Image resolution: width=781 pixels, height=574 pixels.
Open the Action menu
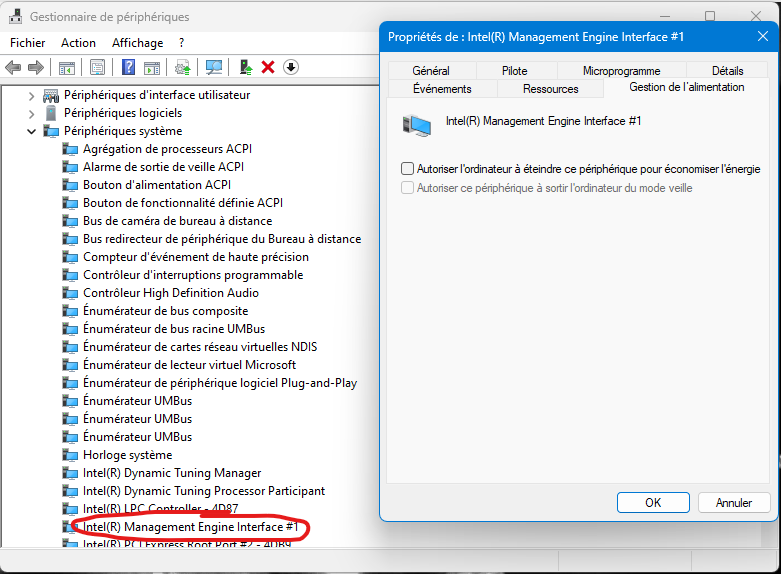tap(78, 43)
